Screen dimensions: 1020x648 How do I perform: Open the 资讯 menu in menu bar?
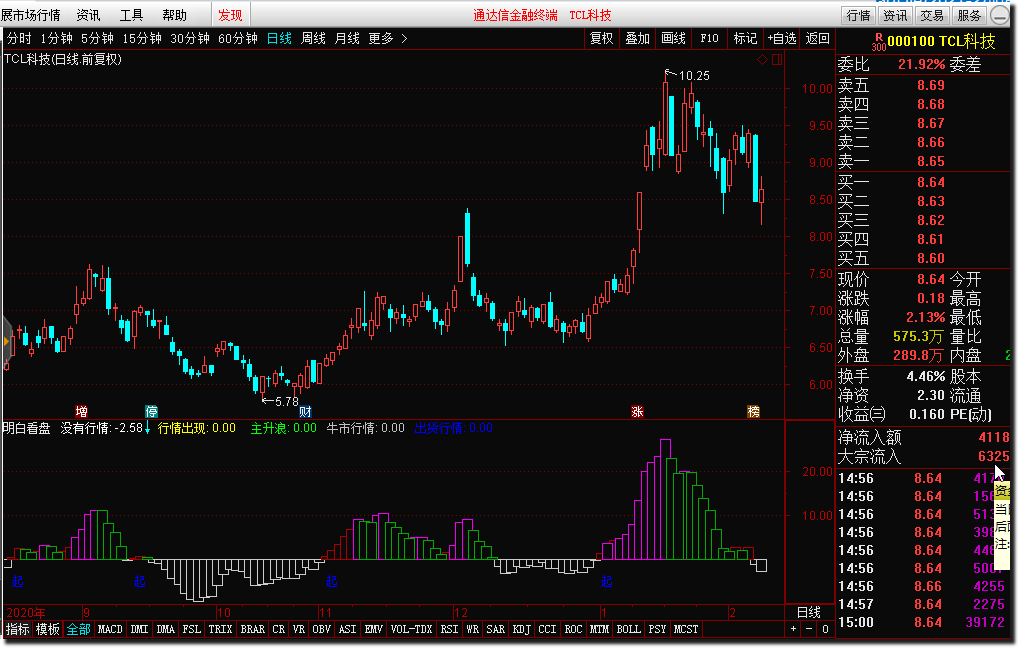[x=88, y=15]
